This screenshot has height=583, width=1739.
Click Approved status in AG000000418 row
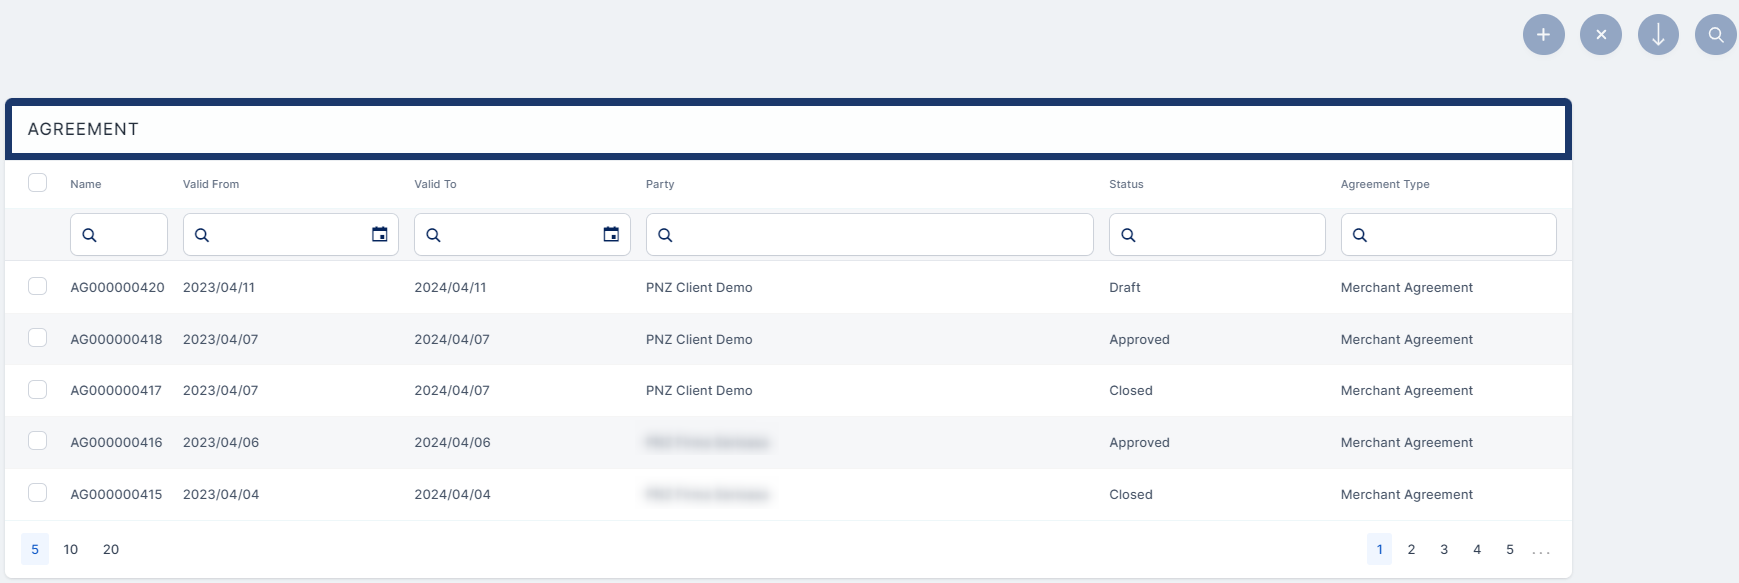[x=1139, y=339]
